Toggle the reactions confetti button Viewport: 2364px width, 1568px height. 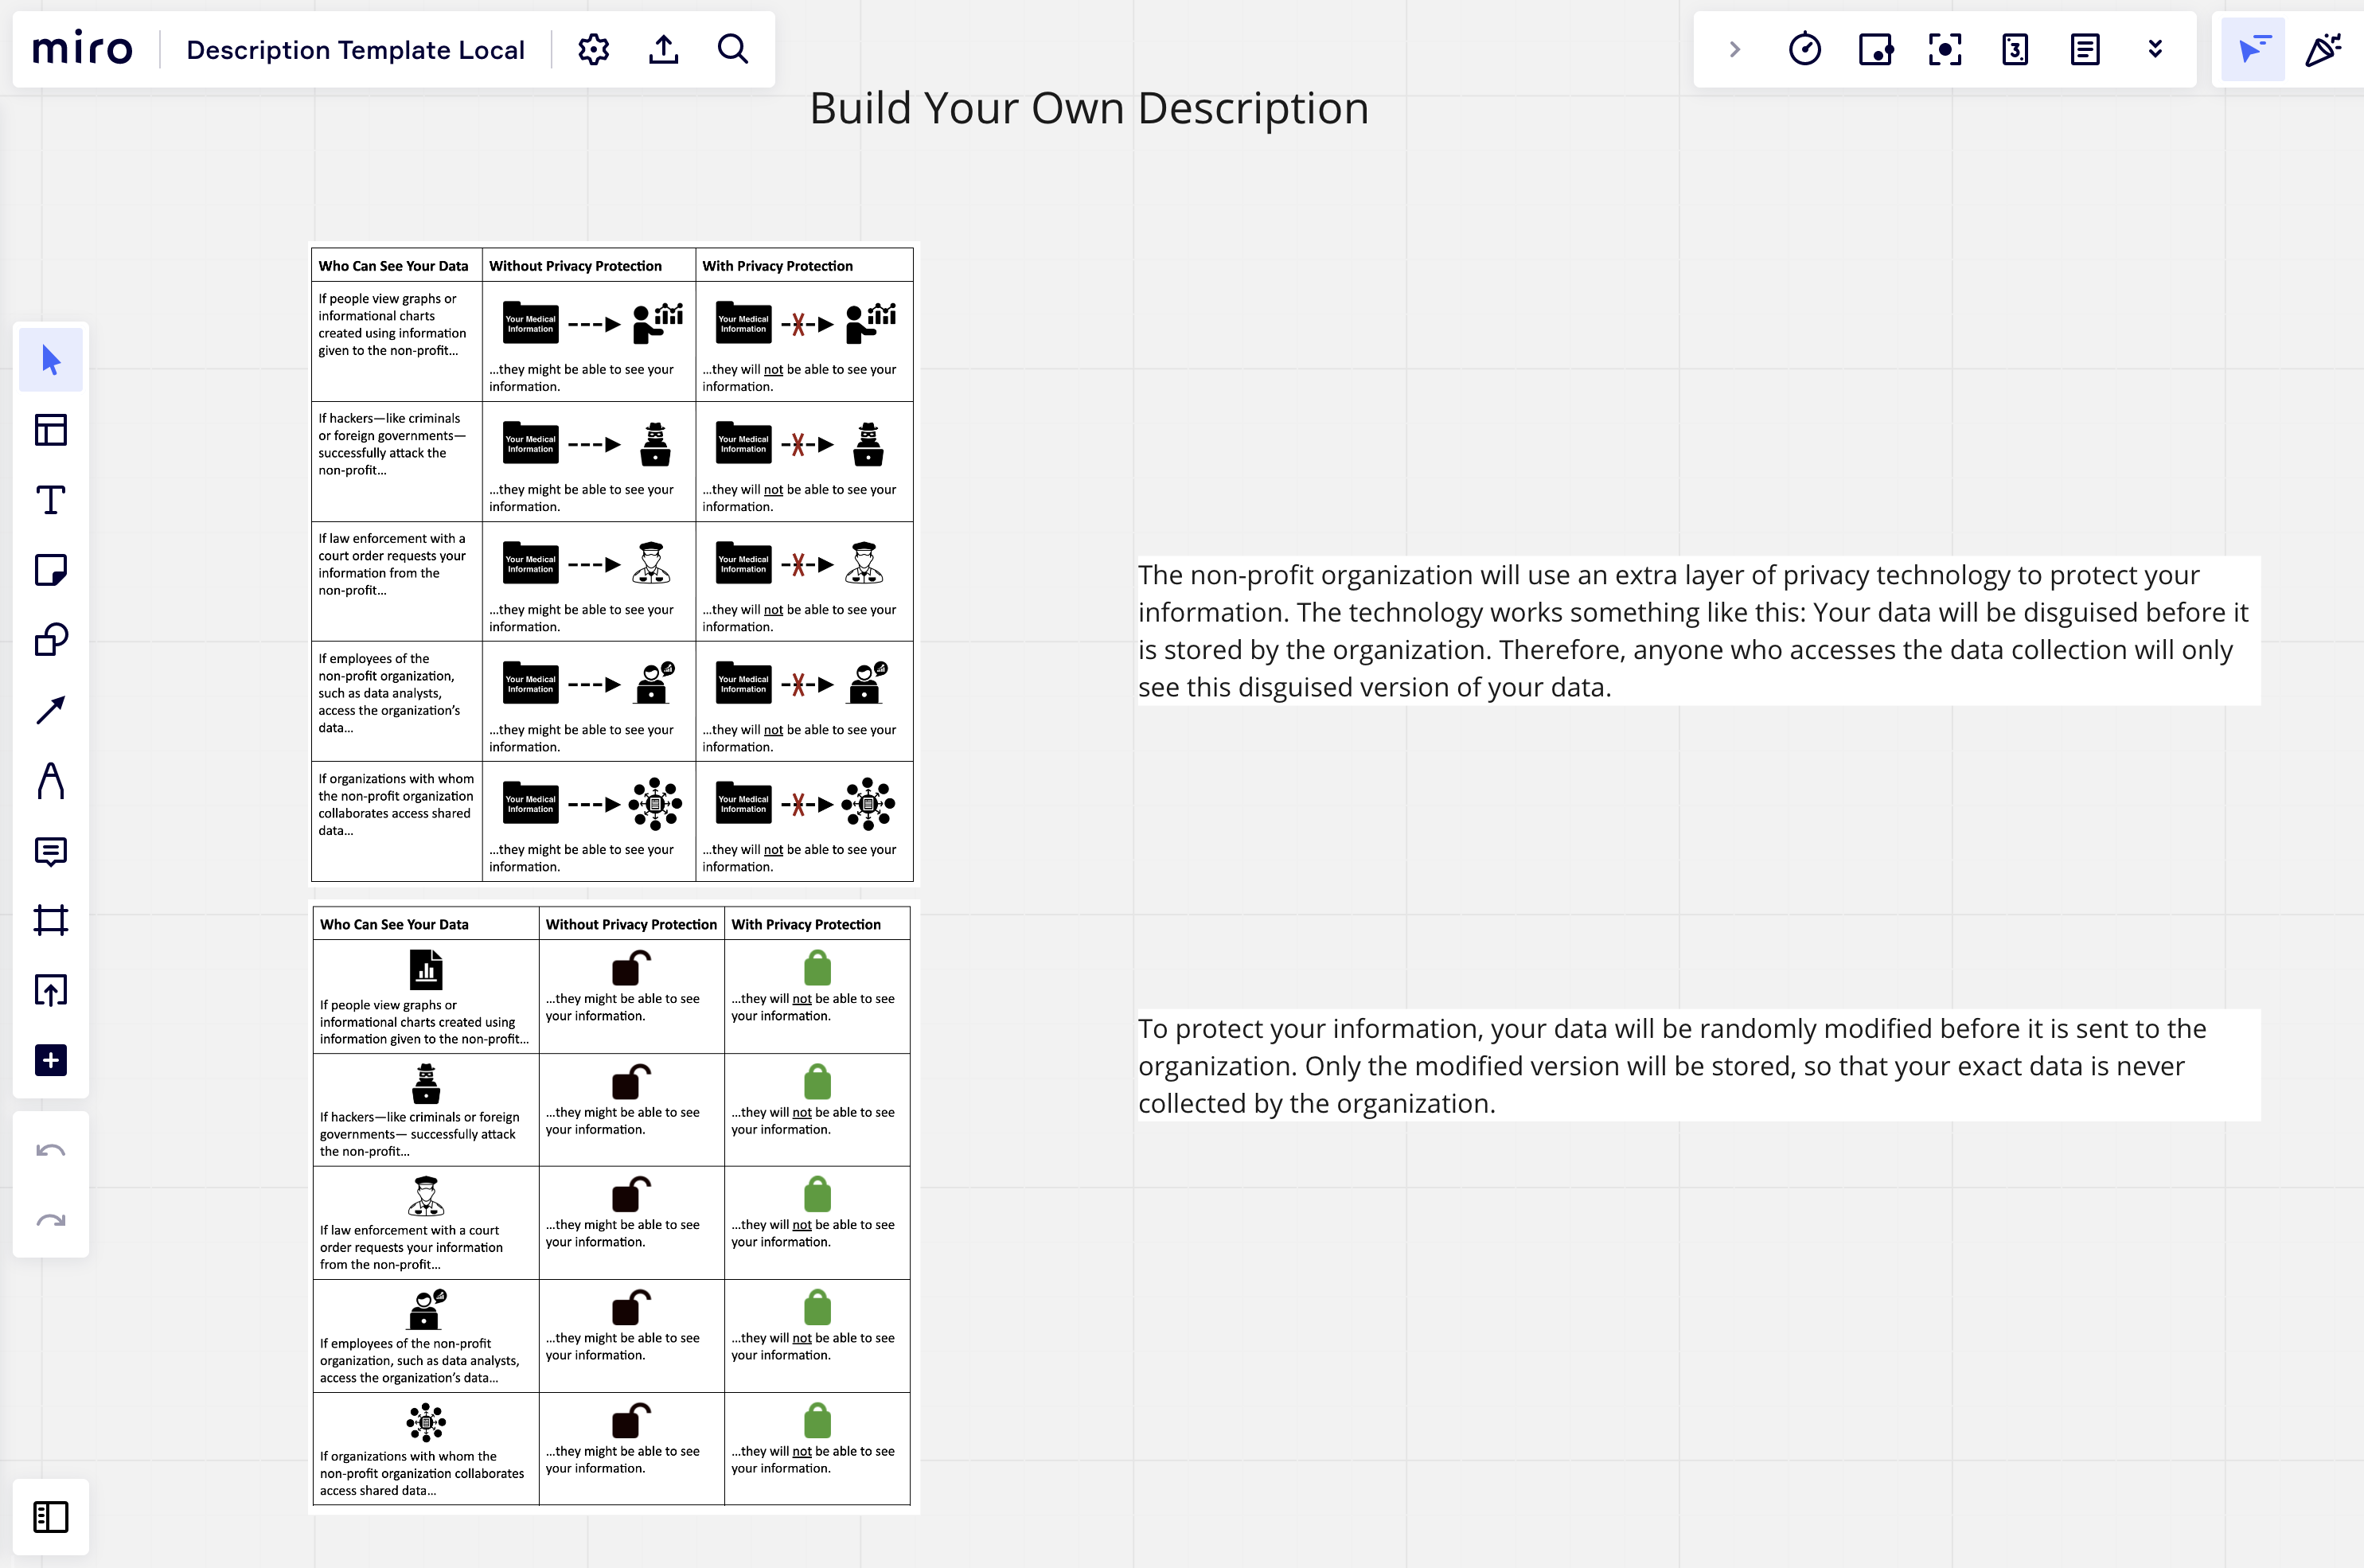(x=2323, y=49)
